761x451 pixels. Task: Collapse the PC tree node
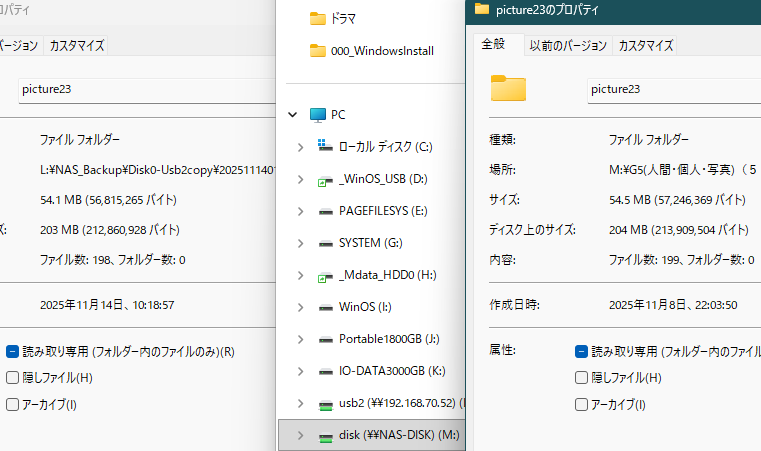[293, 115]
